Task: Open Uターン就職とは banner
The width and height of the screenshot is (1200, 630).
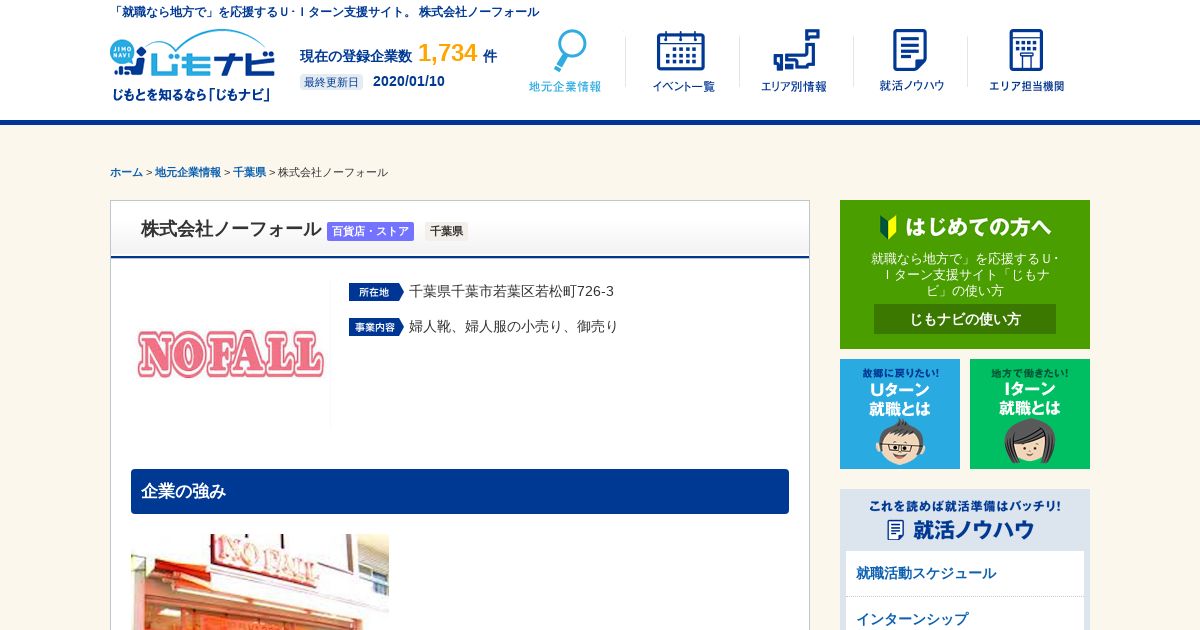Action: pos(900,414)
